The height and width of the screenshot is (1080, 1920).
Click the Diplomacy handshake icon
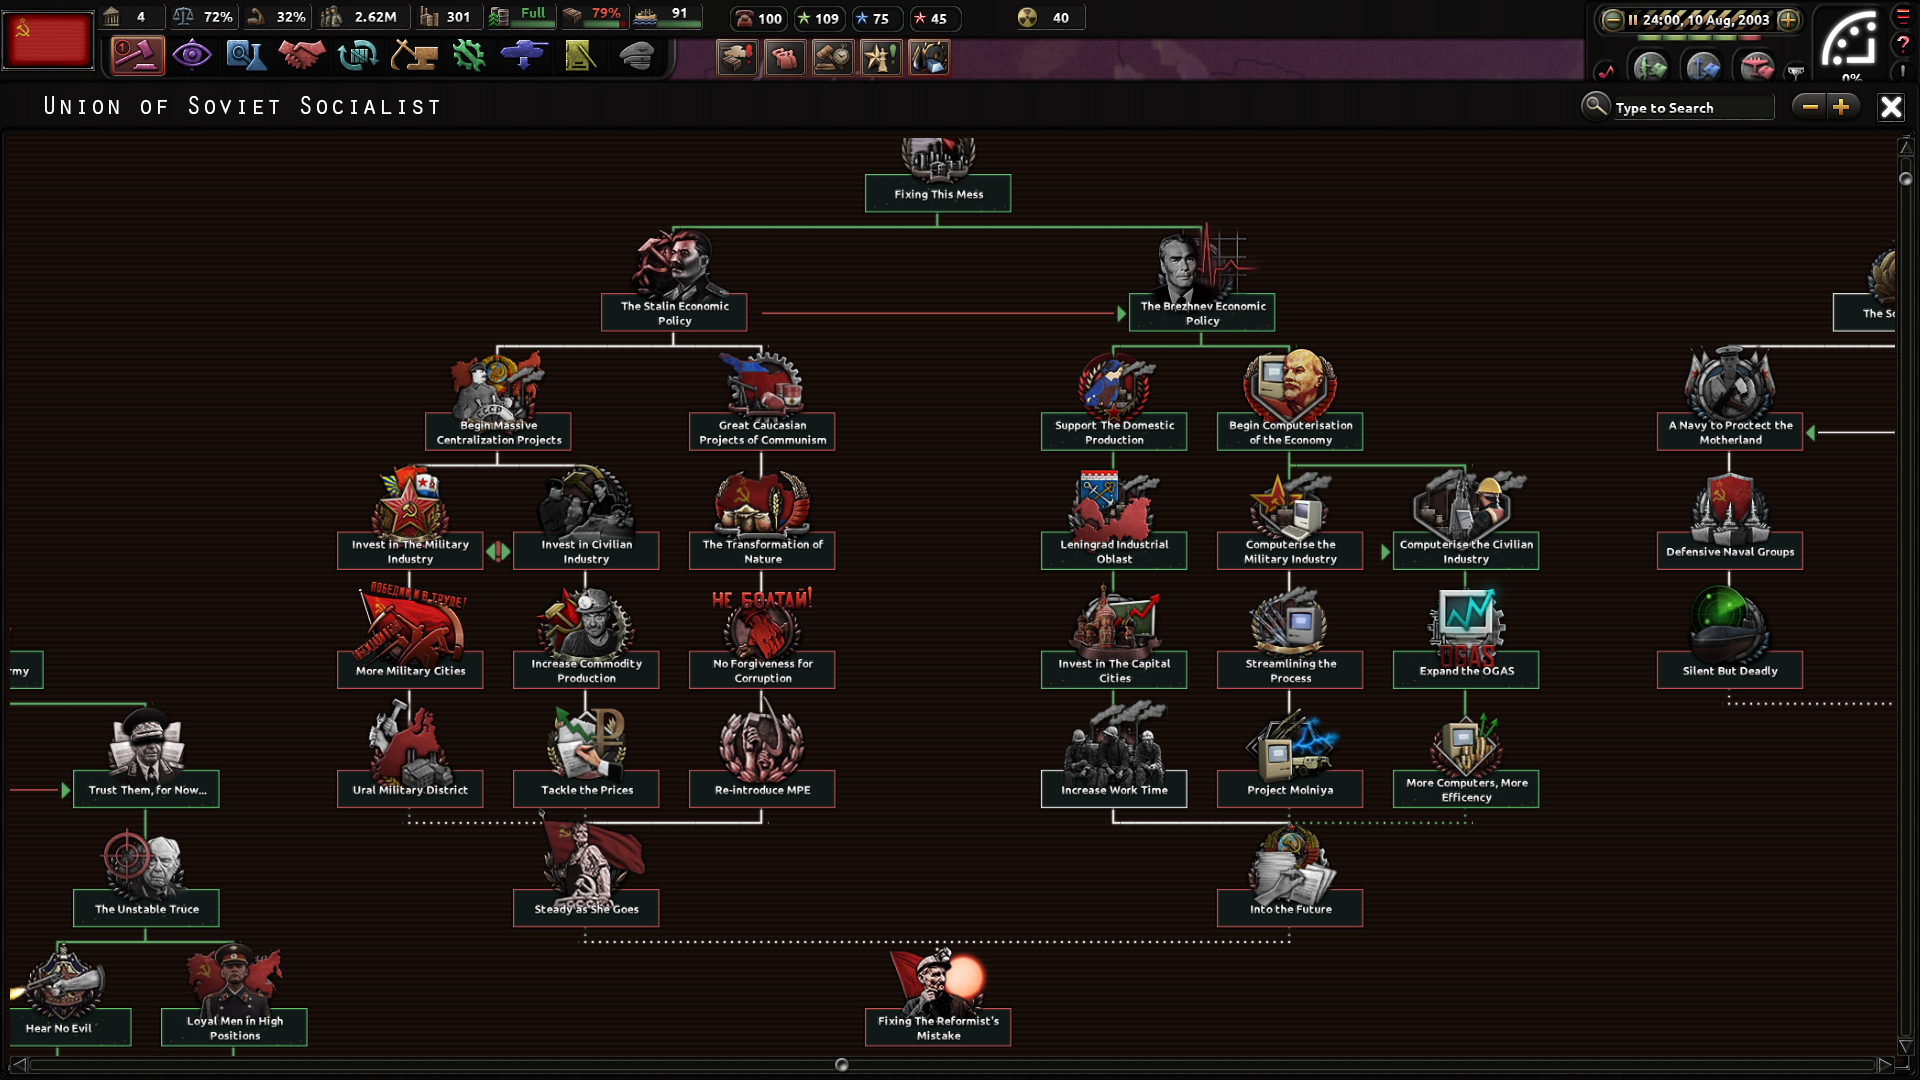pyautogui.click(x=301, y=56)
